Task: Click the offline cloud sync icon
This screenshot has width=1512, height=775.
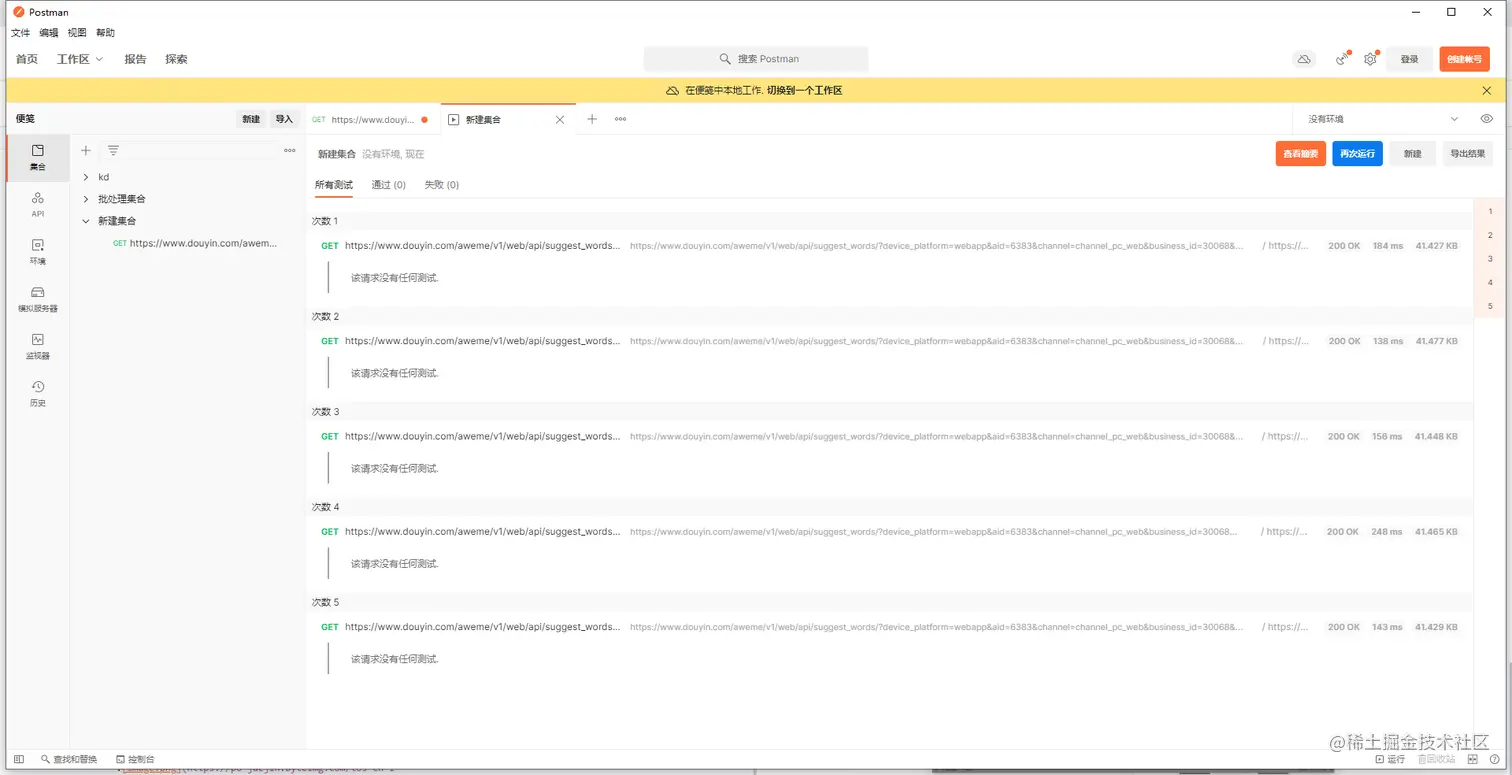Action: [1304, 59]
